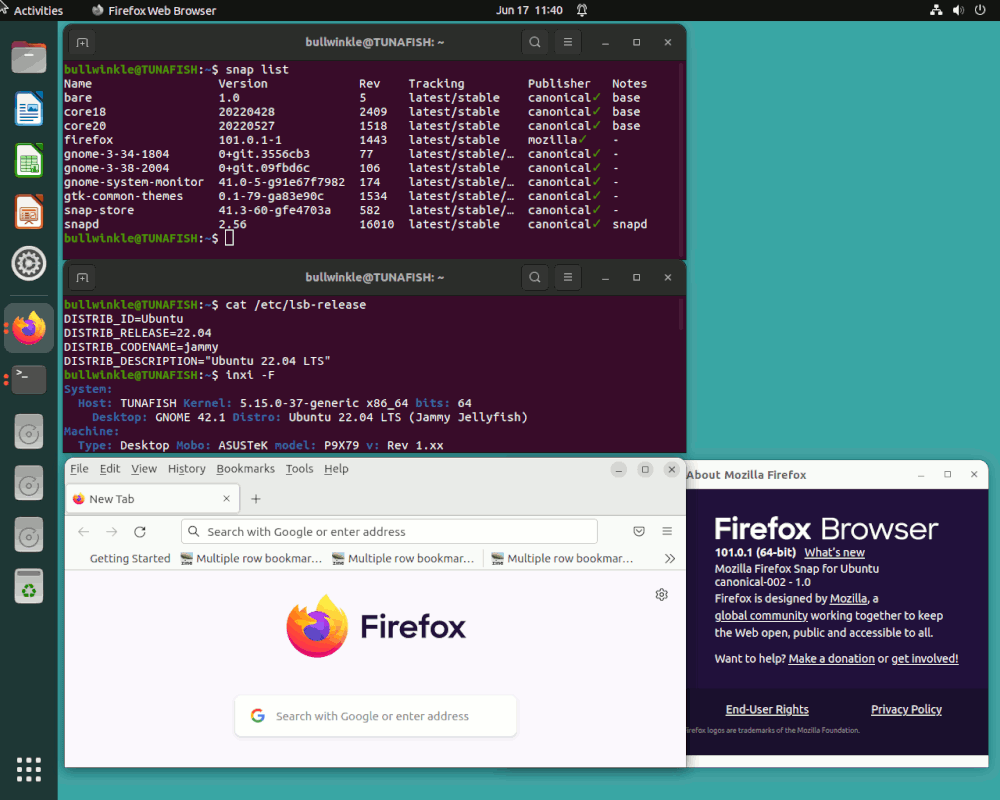The height and width of the screenshot is (800, 1000).
Task: Launch LibreOffice Impress from dock
Action: pos(29,212)
